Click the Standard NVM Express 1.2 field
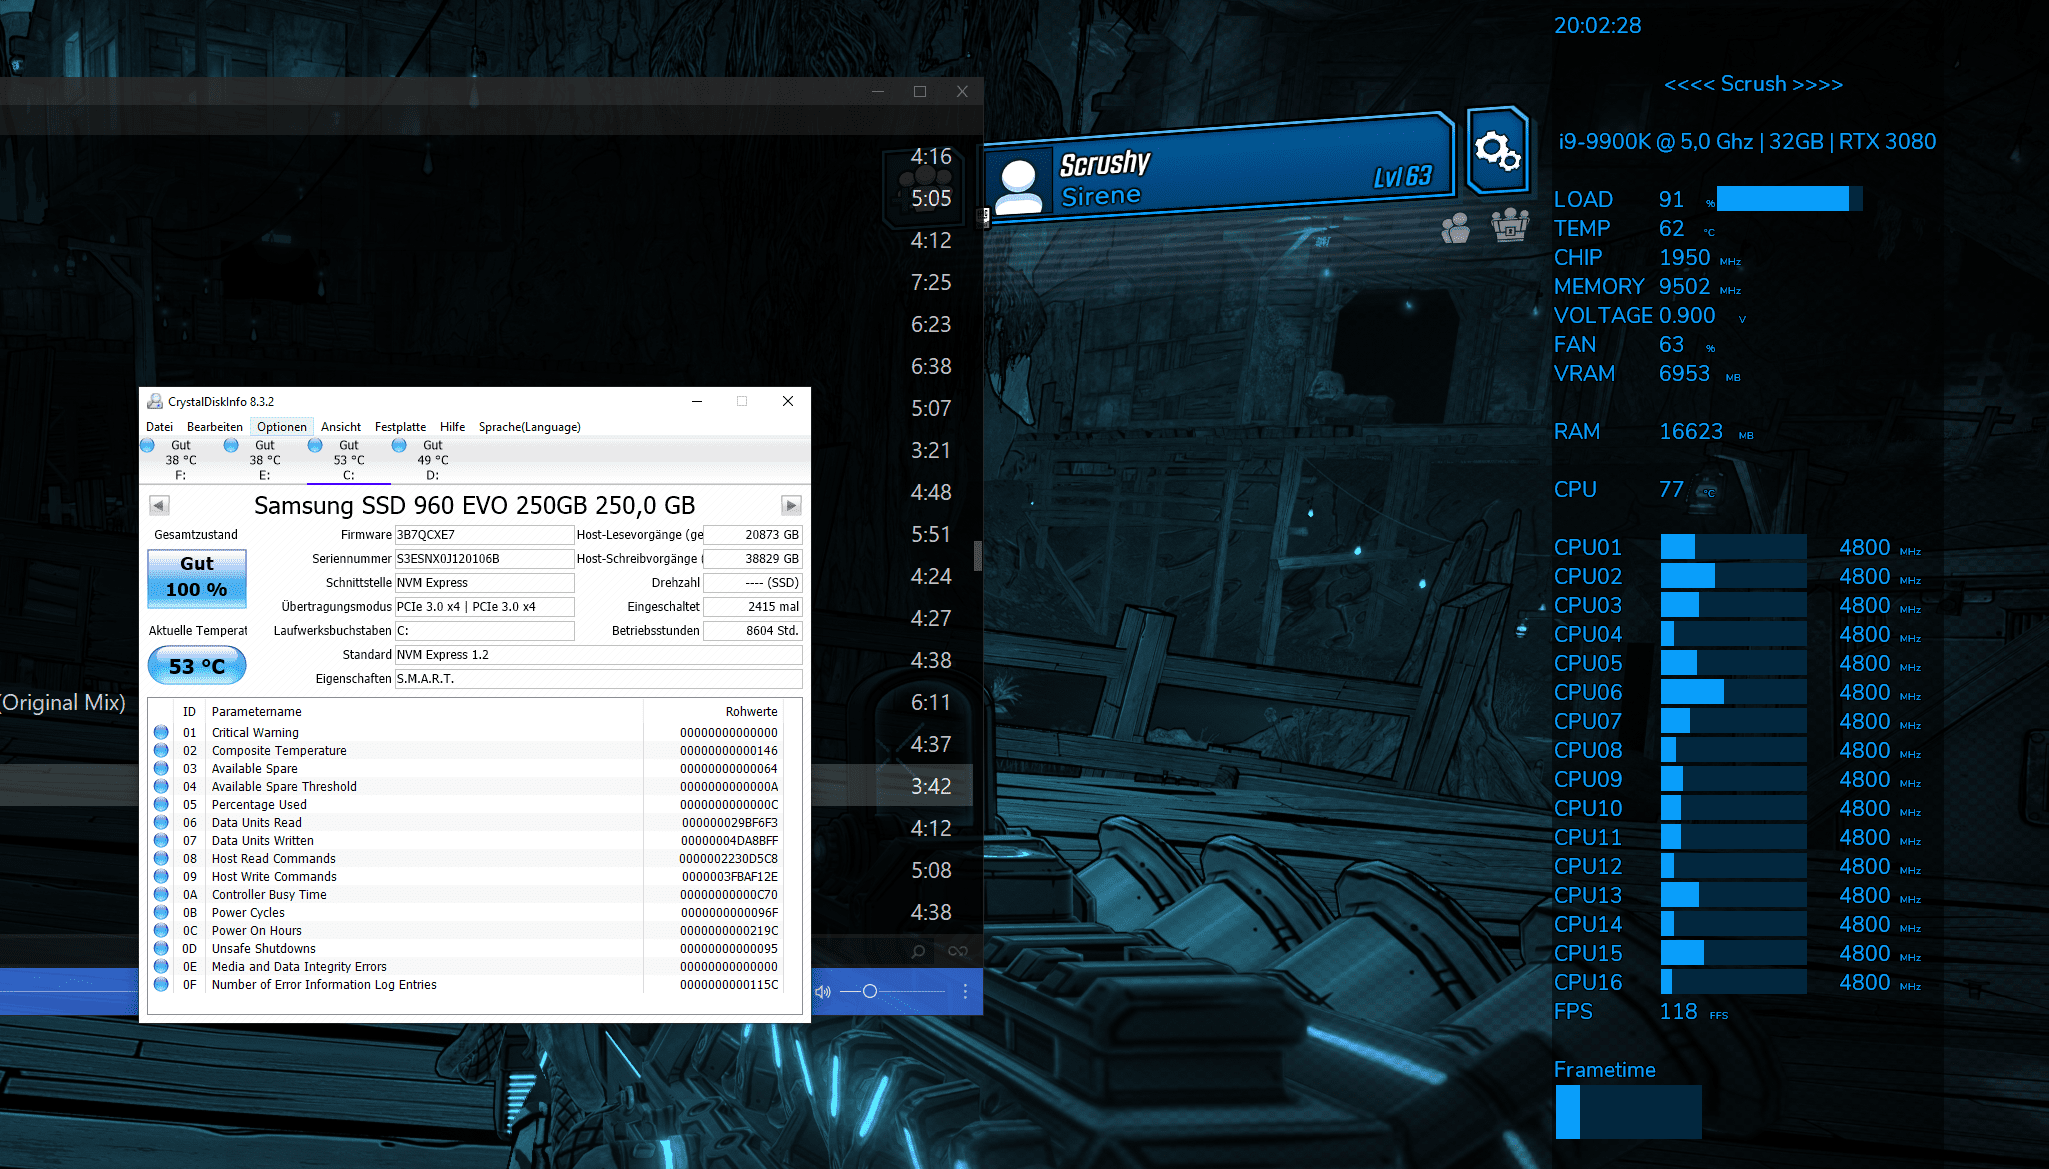The image size is (2049, 1169). 598,655
